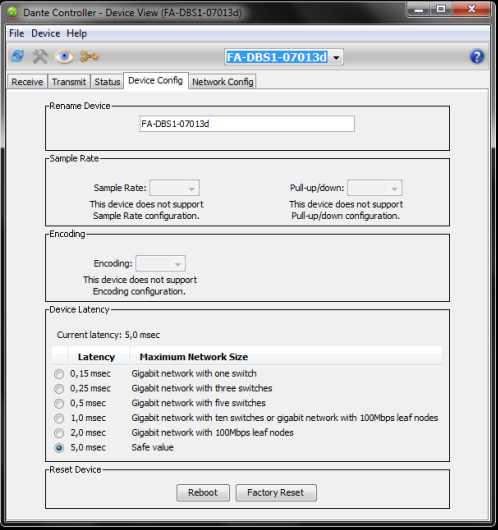
Task: Open the File menu
Action: [17, 33]
